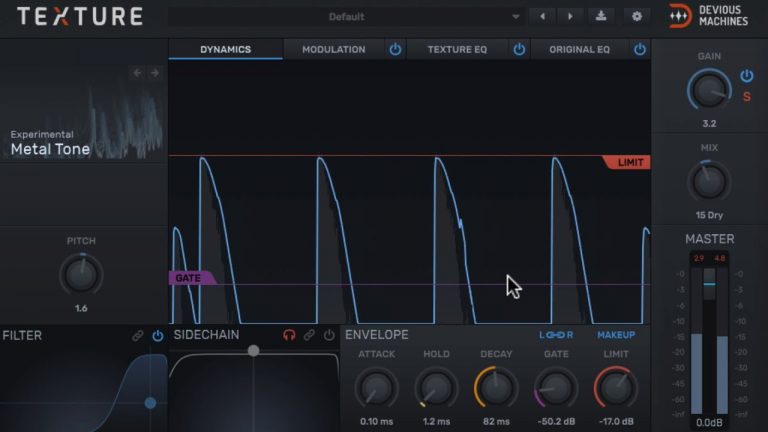Open the Original EQ tab
The width and height of the screenshot is (768, 432).
pyautogui.click(x=580, y=49)
